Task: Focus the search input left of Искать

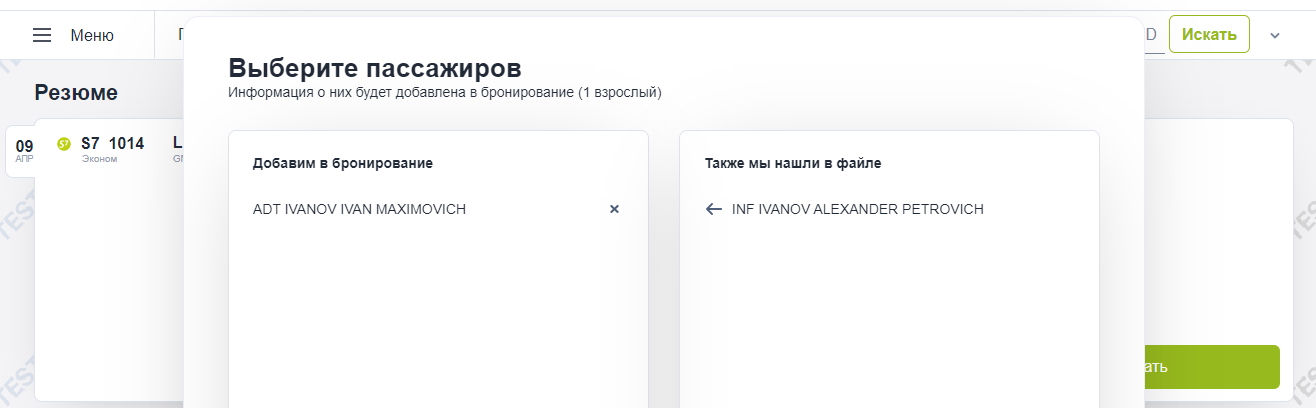Action: 1151,35
